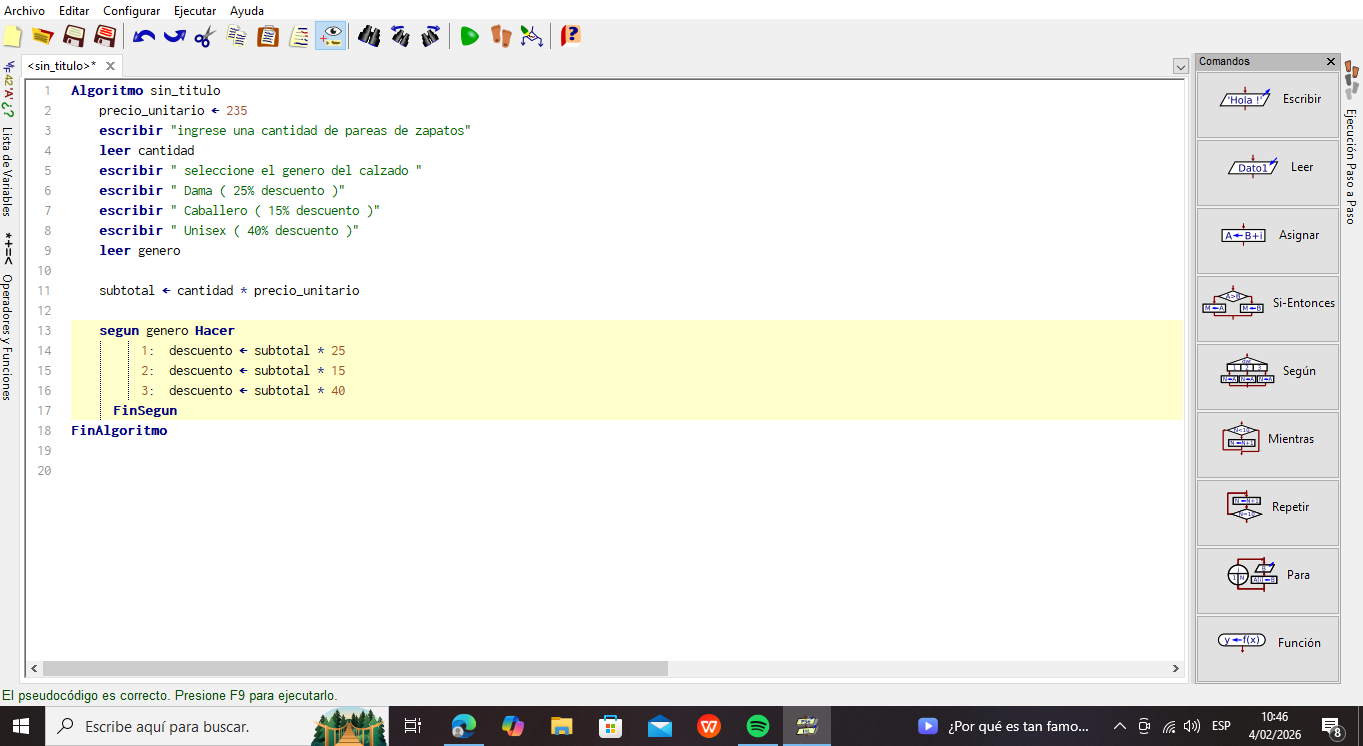Select the <sin_titulo>* document tab
Image resolution: width=1363 pixels, height=746 pixels.
pos(62,66)
